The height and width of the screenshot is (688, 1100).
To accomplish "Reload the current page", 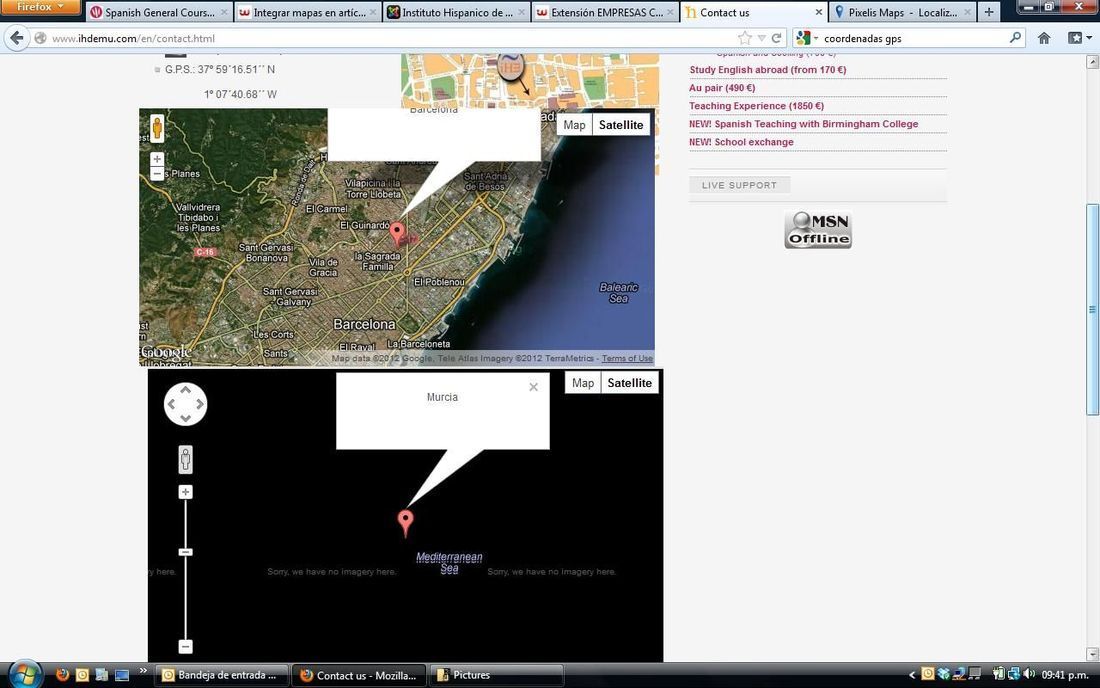I will point(777,38).
